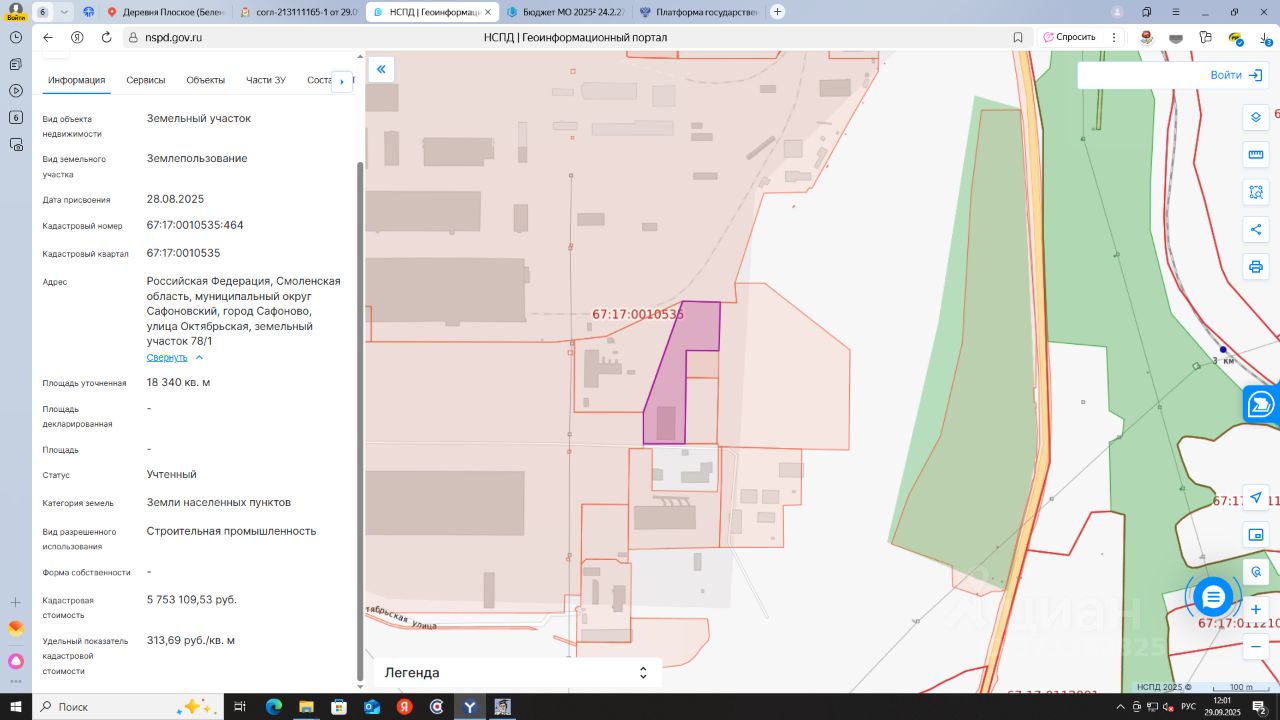Image resolution: width=1280 pixels, height=720 pixels.
Task: Collapse the information panel with double chevron
Action: [x=381, y=69]
